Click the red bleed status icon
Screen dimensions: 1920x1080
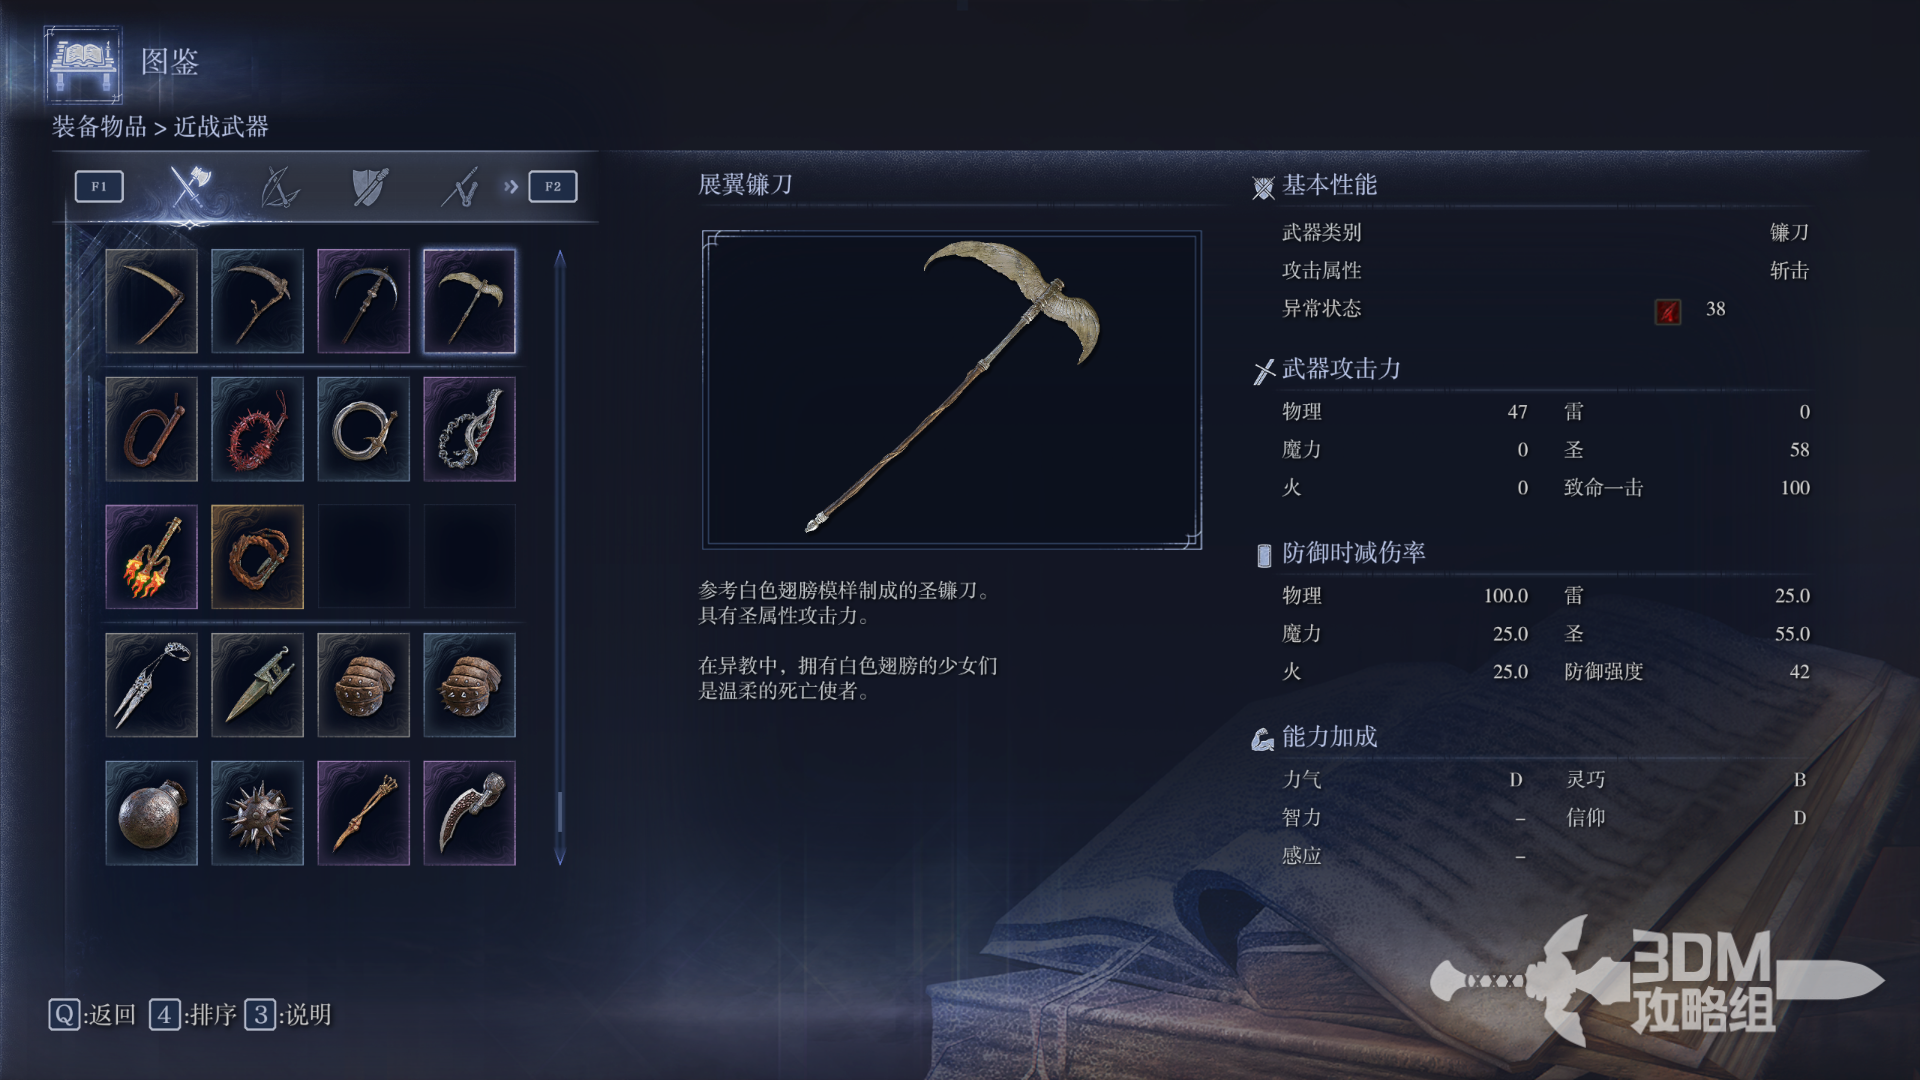[1667, 311]
